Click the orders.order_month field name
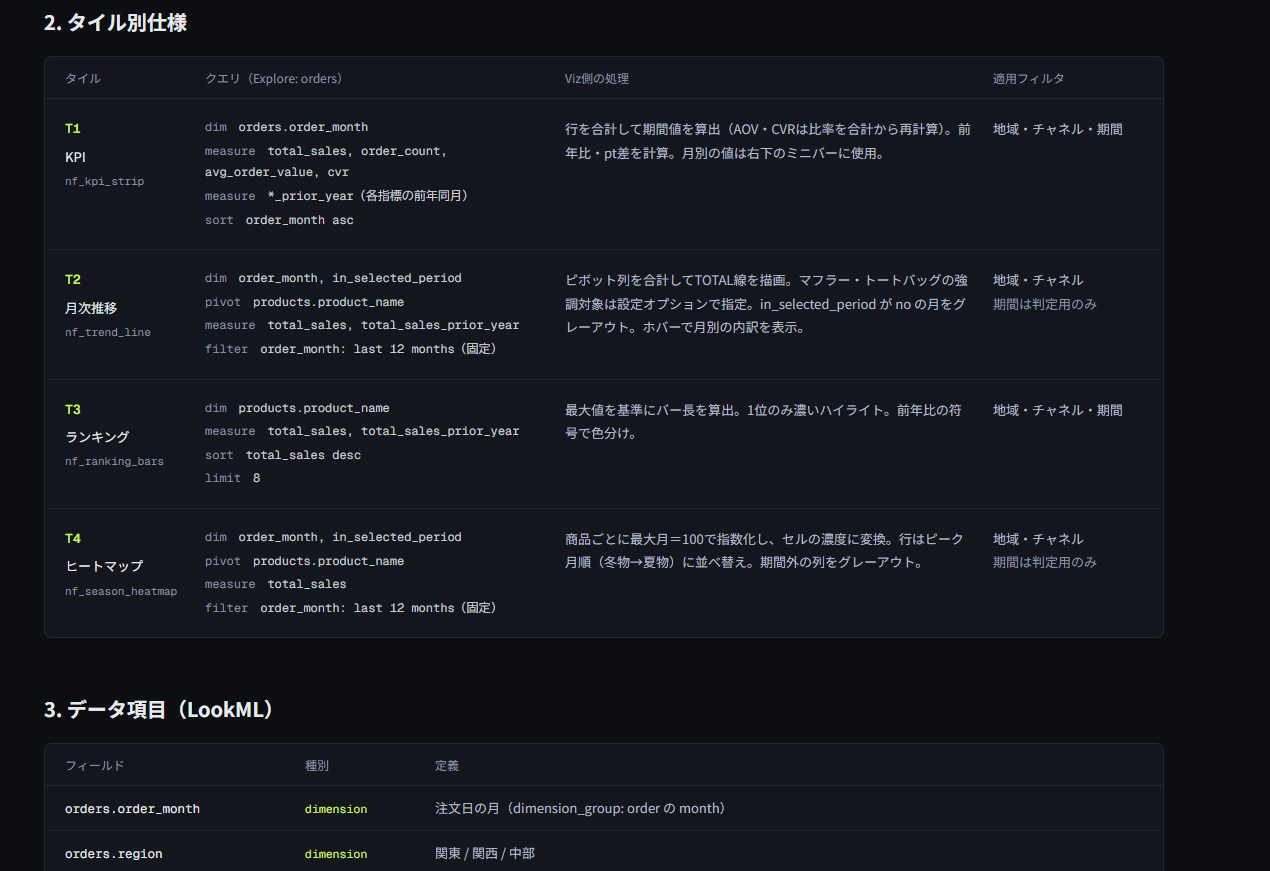The image size is (1270, 871). point(132,808)
